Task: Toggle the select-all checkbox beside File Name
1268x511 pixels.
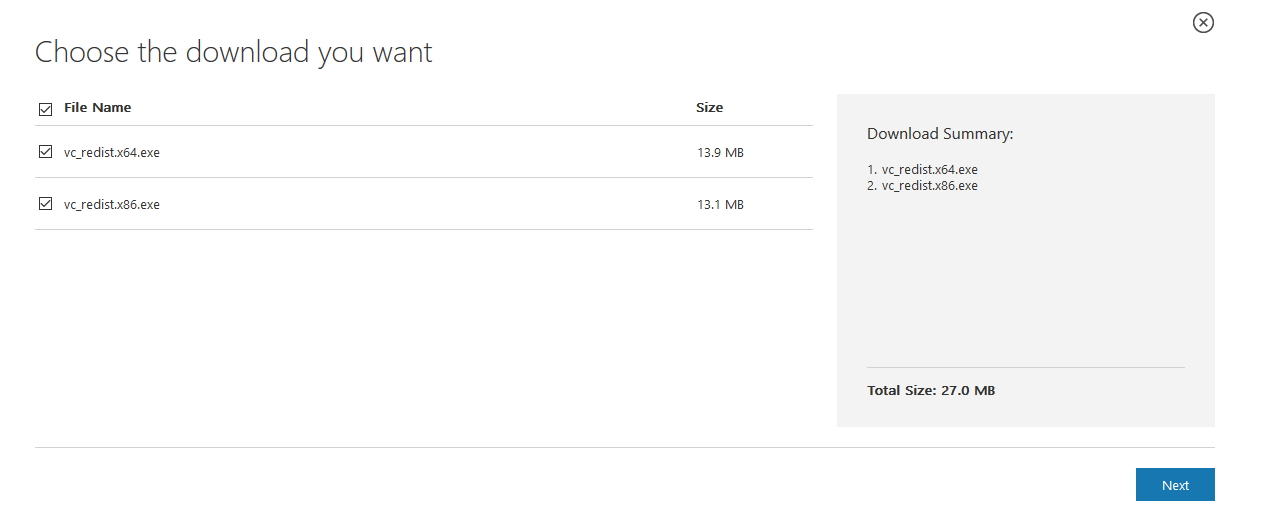Action: 45,109
